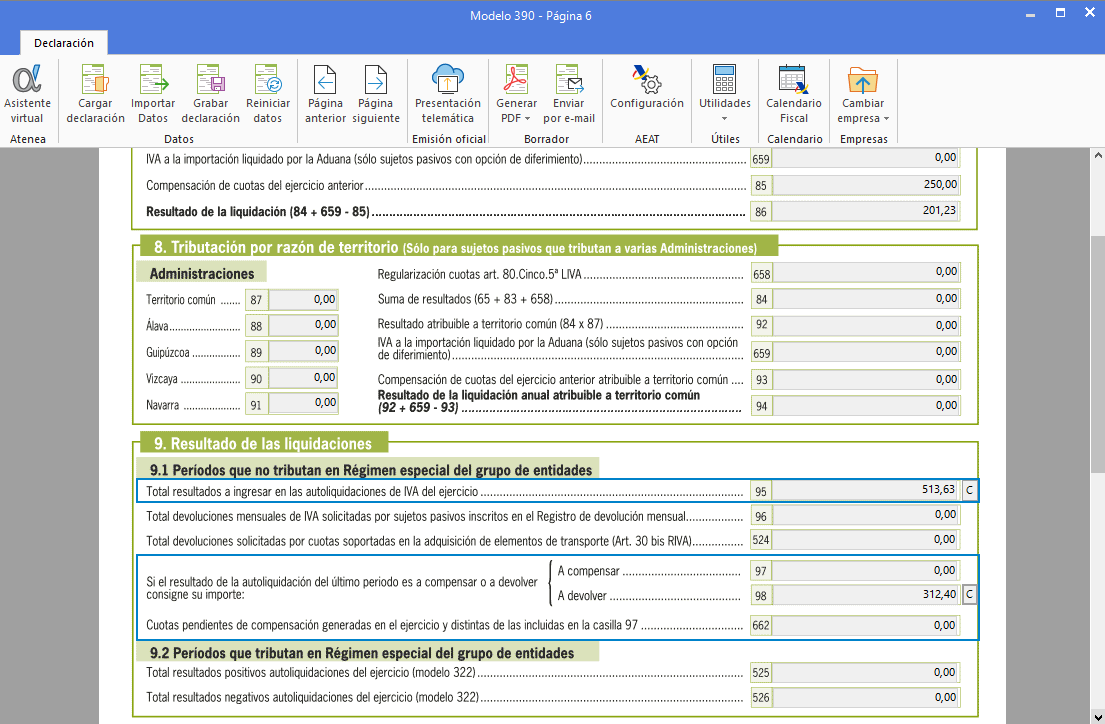Open Calendario Fiscal

point(794,94)
